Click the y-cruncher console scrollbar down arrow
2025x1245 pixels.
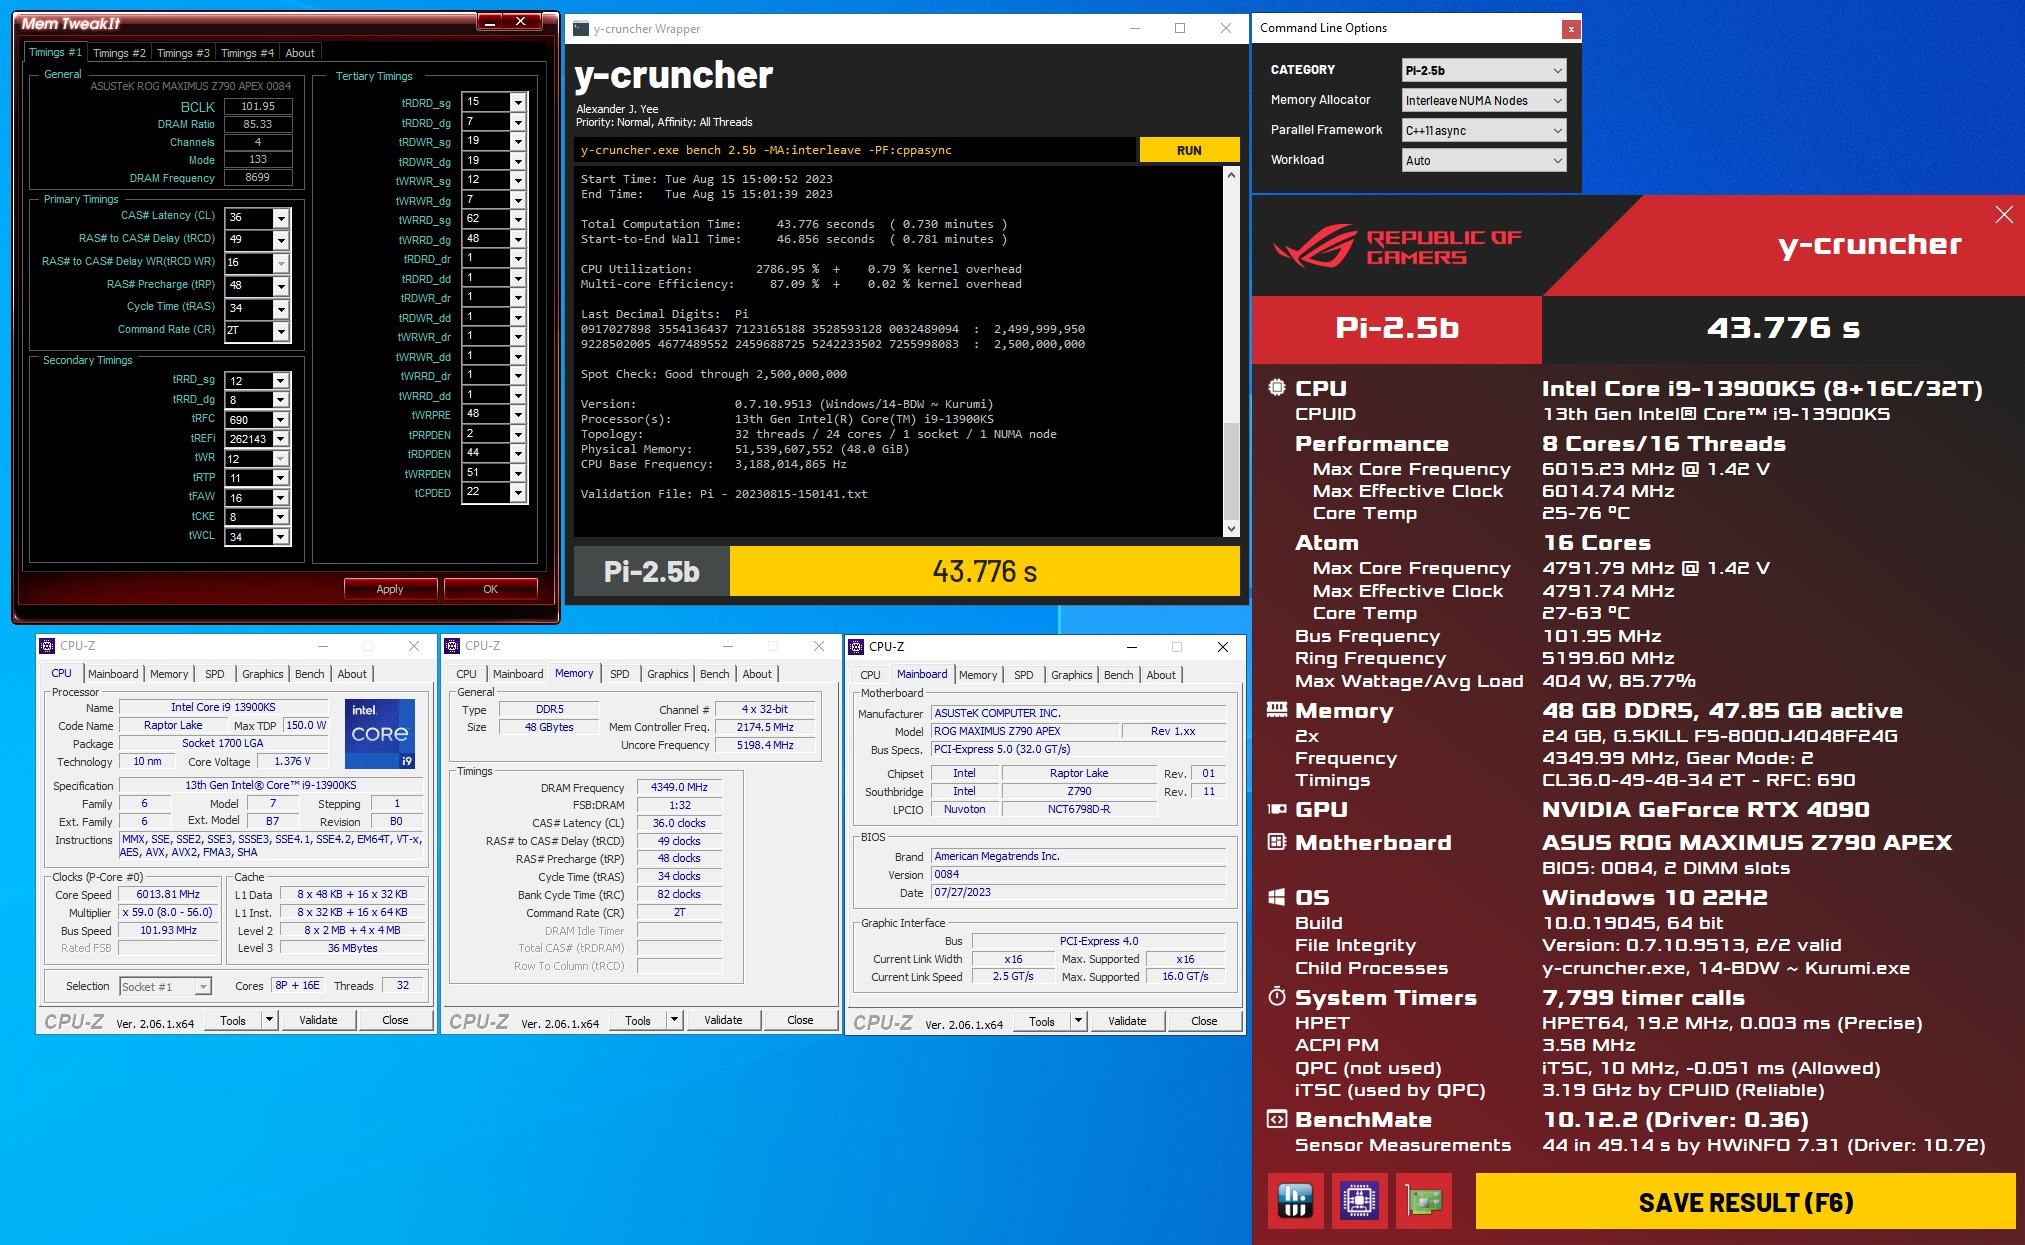pos(1231,528)
